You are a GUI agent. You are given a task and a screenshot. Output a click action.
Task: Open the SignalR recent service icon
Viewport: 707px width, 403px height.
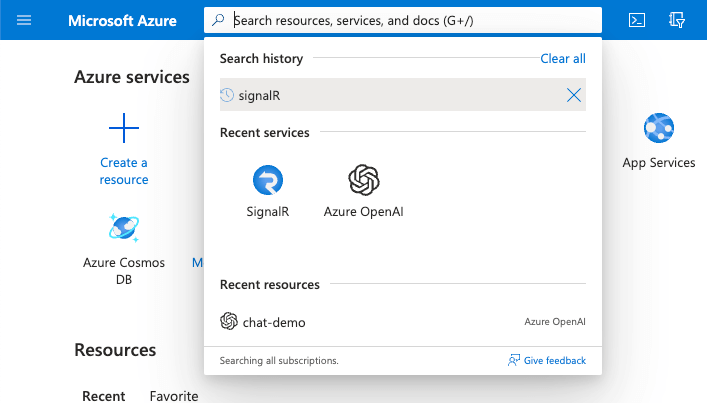(268, 180)
